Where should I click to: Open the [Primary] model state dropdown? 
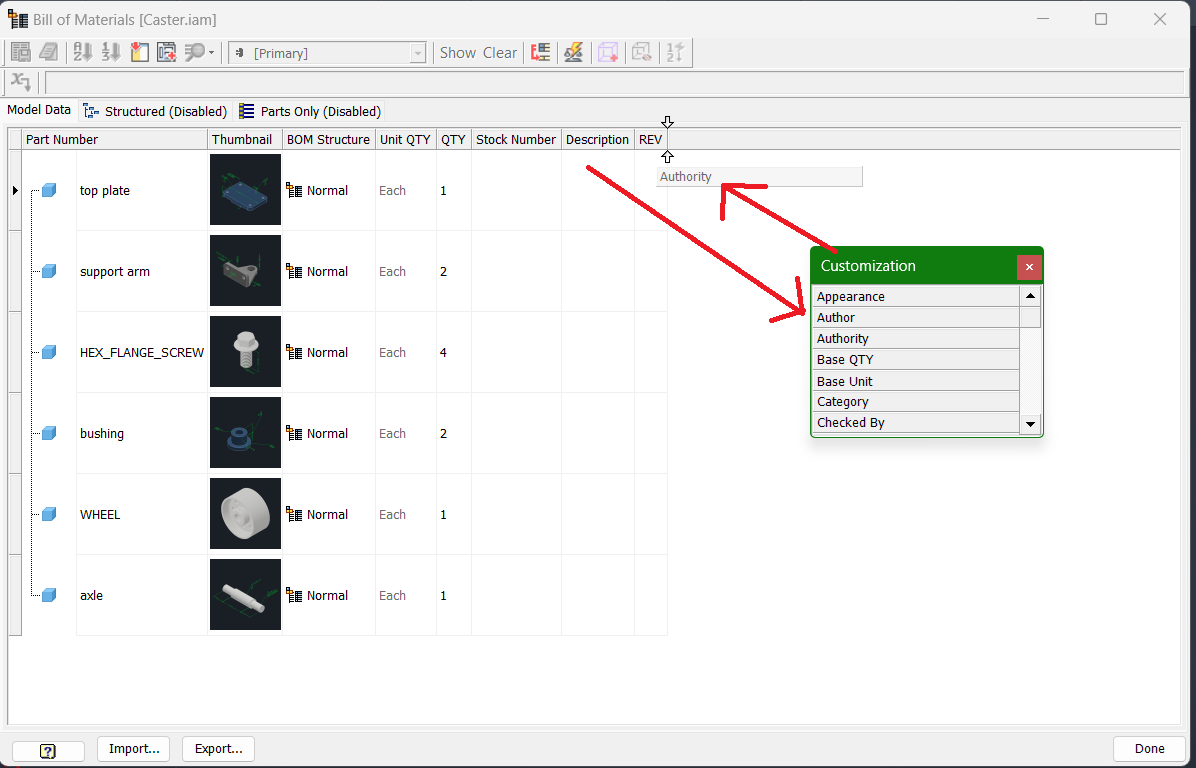(327, 53)
